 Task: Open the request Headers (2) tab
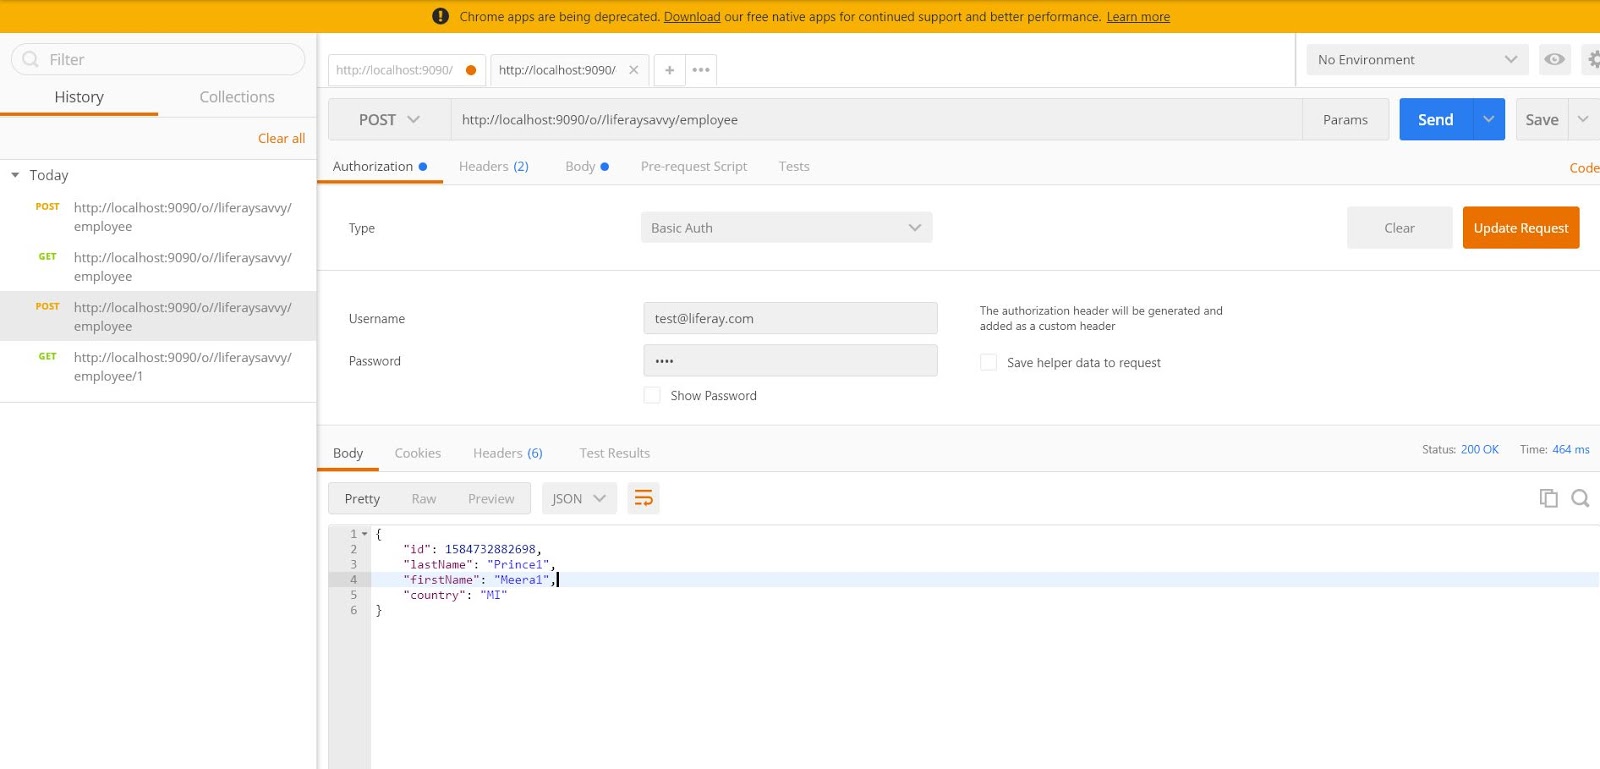[x=494, y=166]
